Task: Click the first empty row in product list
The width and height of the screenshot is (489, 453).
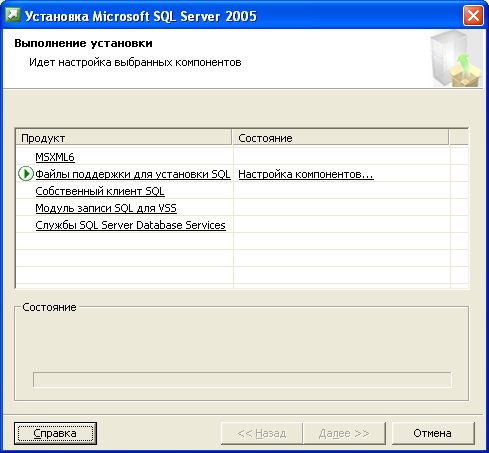Action: (242, 241)
